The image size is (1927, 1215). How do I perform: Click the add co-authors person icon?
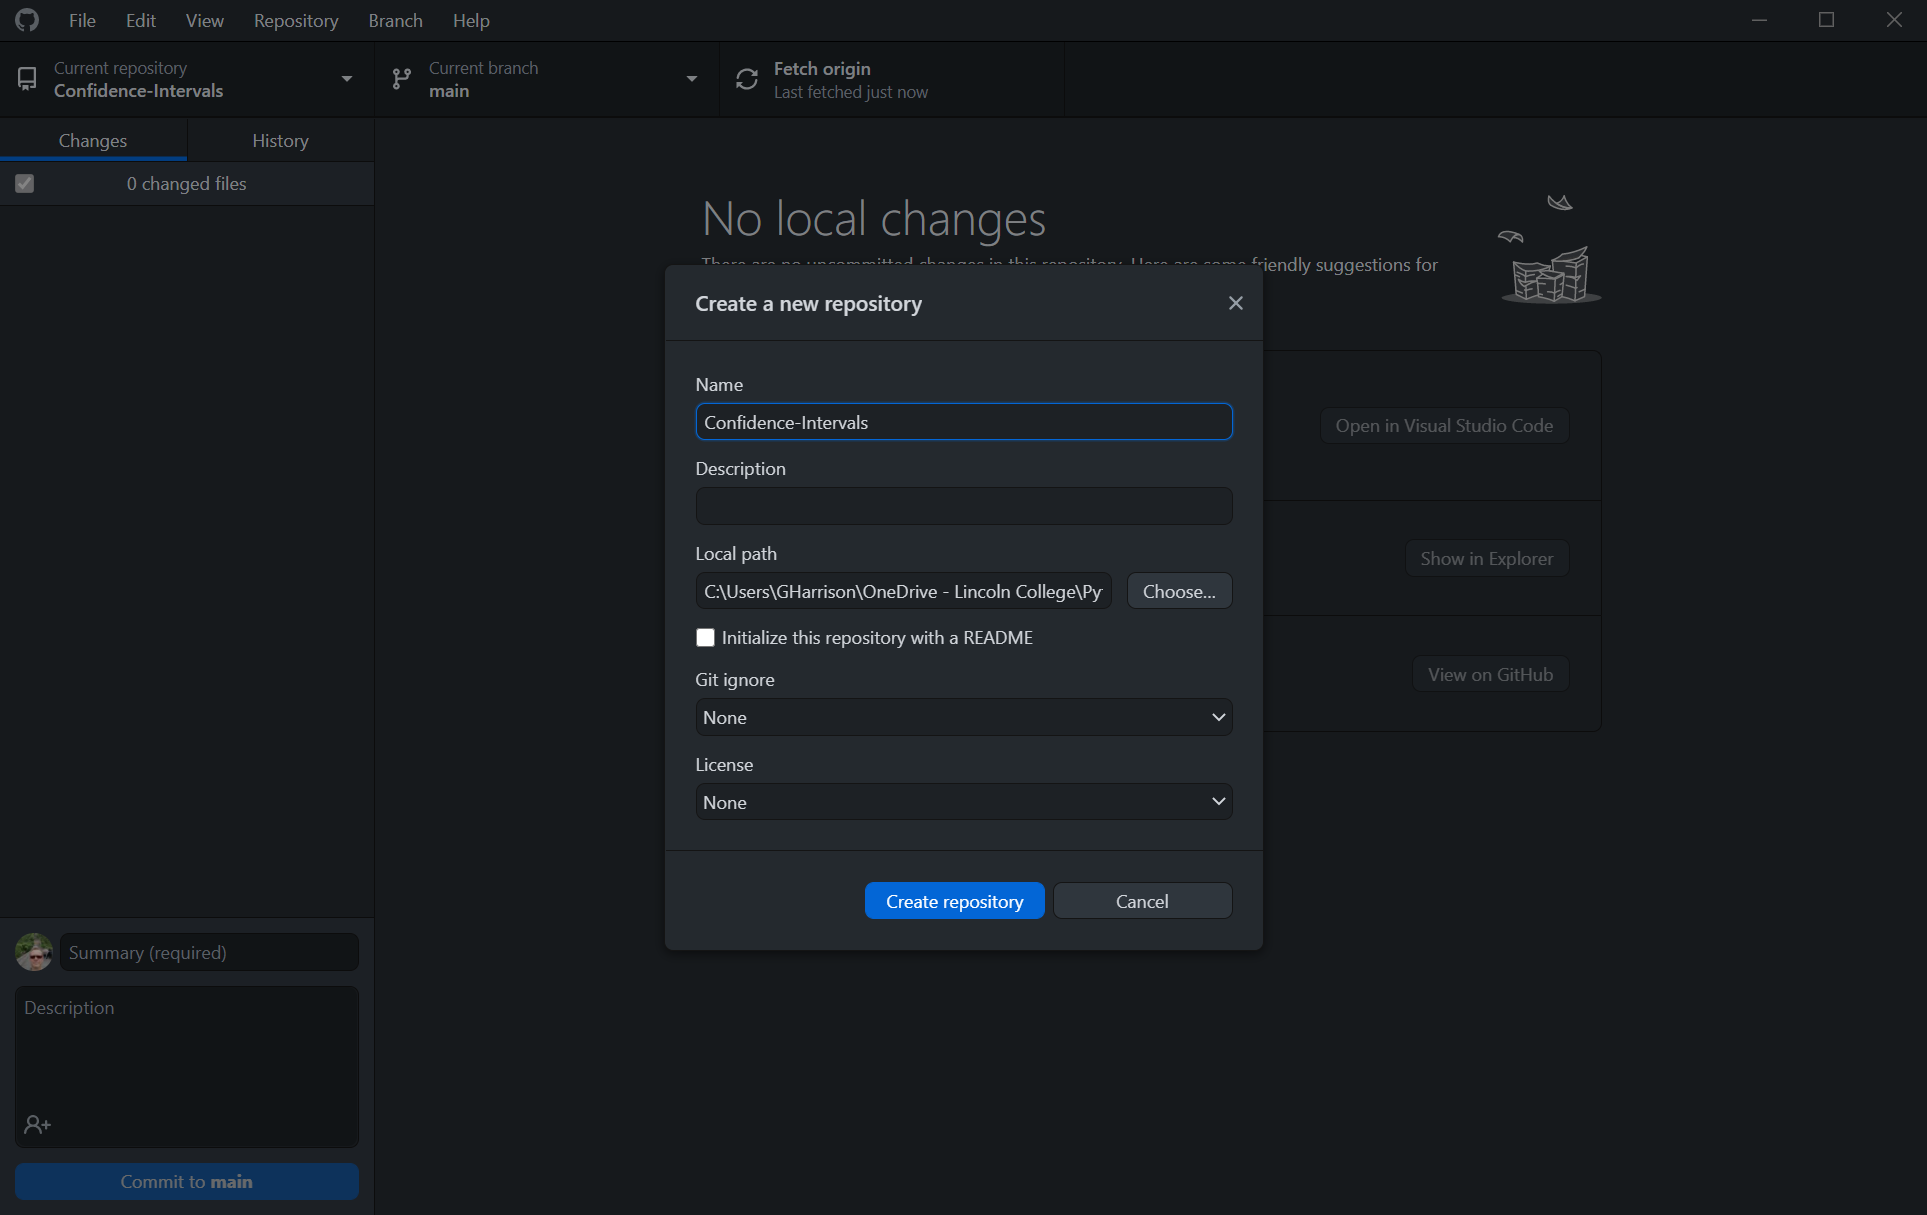pyautogui.click(x=38, y=1125)
